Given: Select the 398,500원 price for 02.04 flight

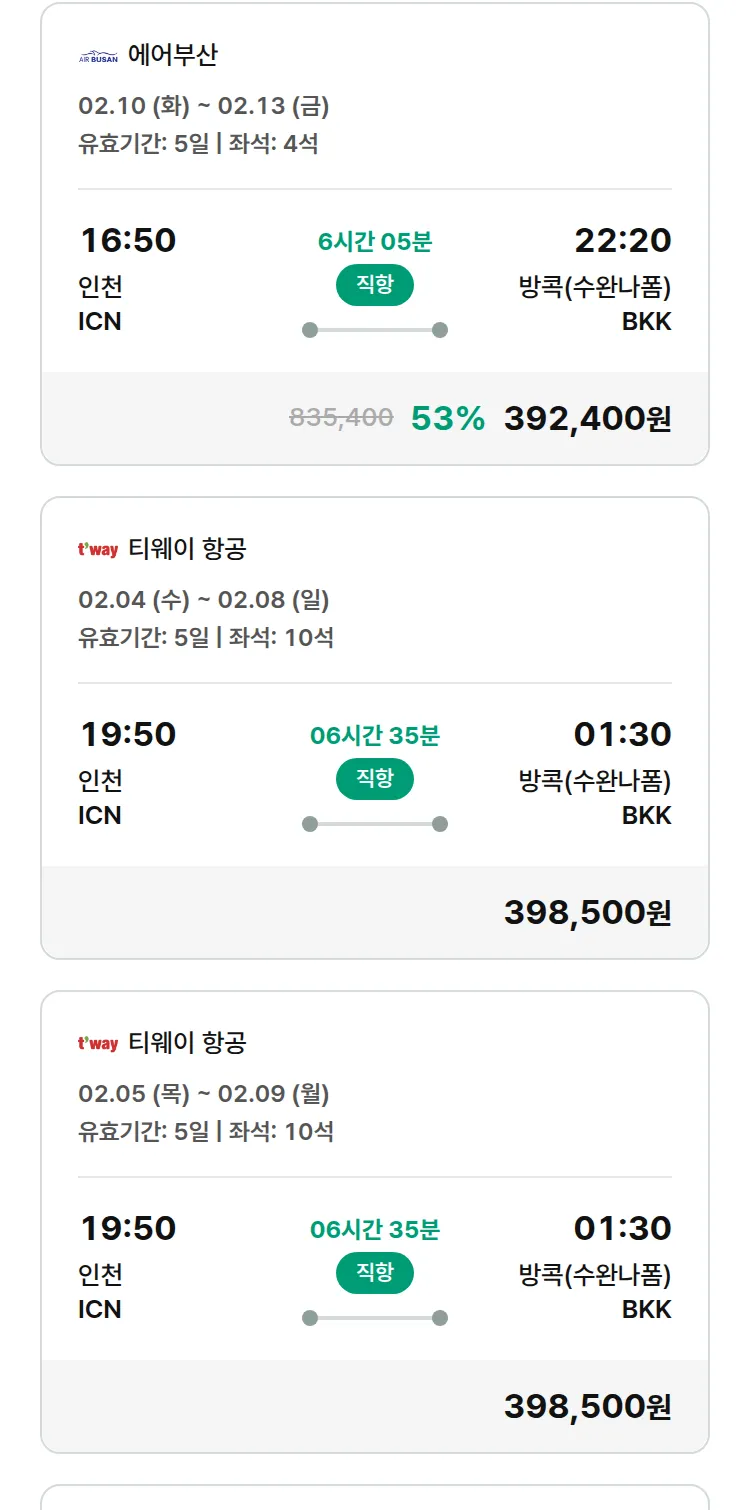Looking at the screenshot, I should pos(587,912).
